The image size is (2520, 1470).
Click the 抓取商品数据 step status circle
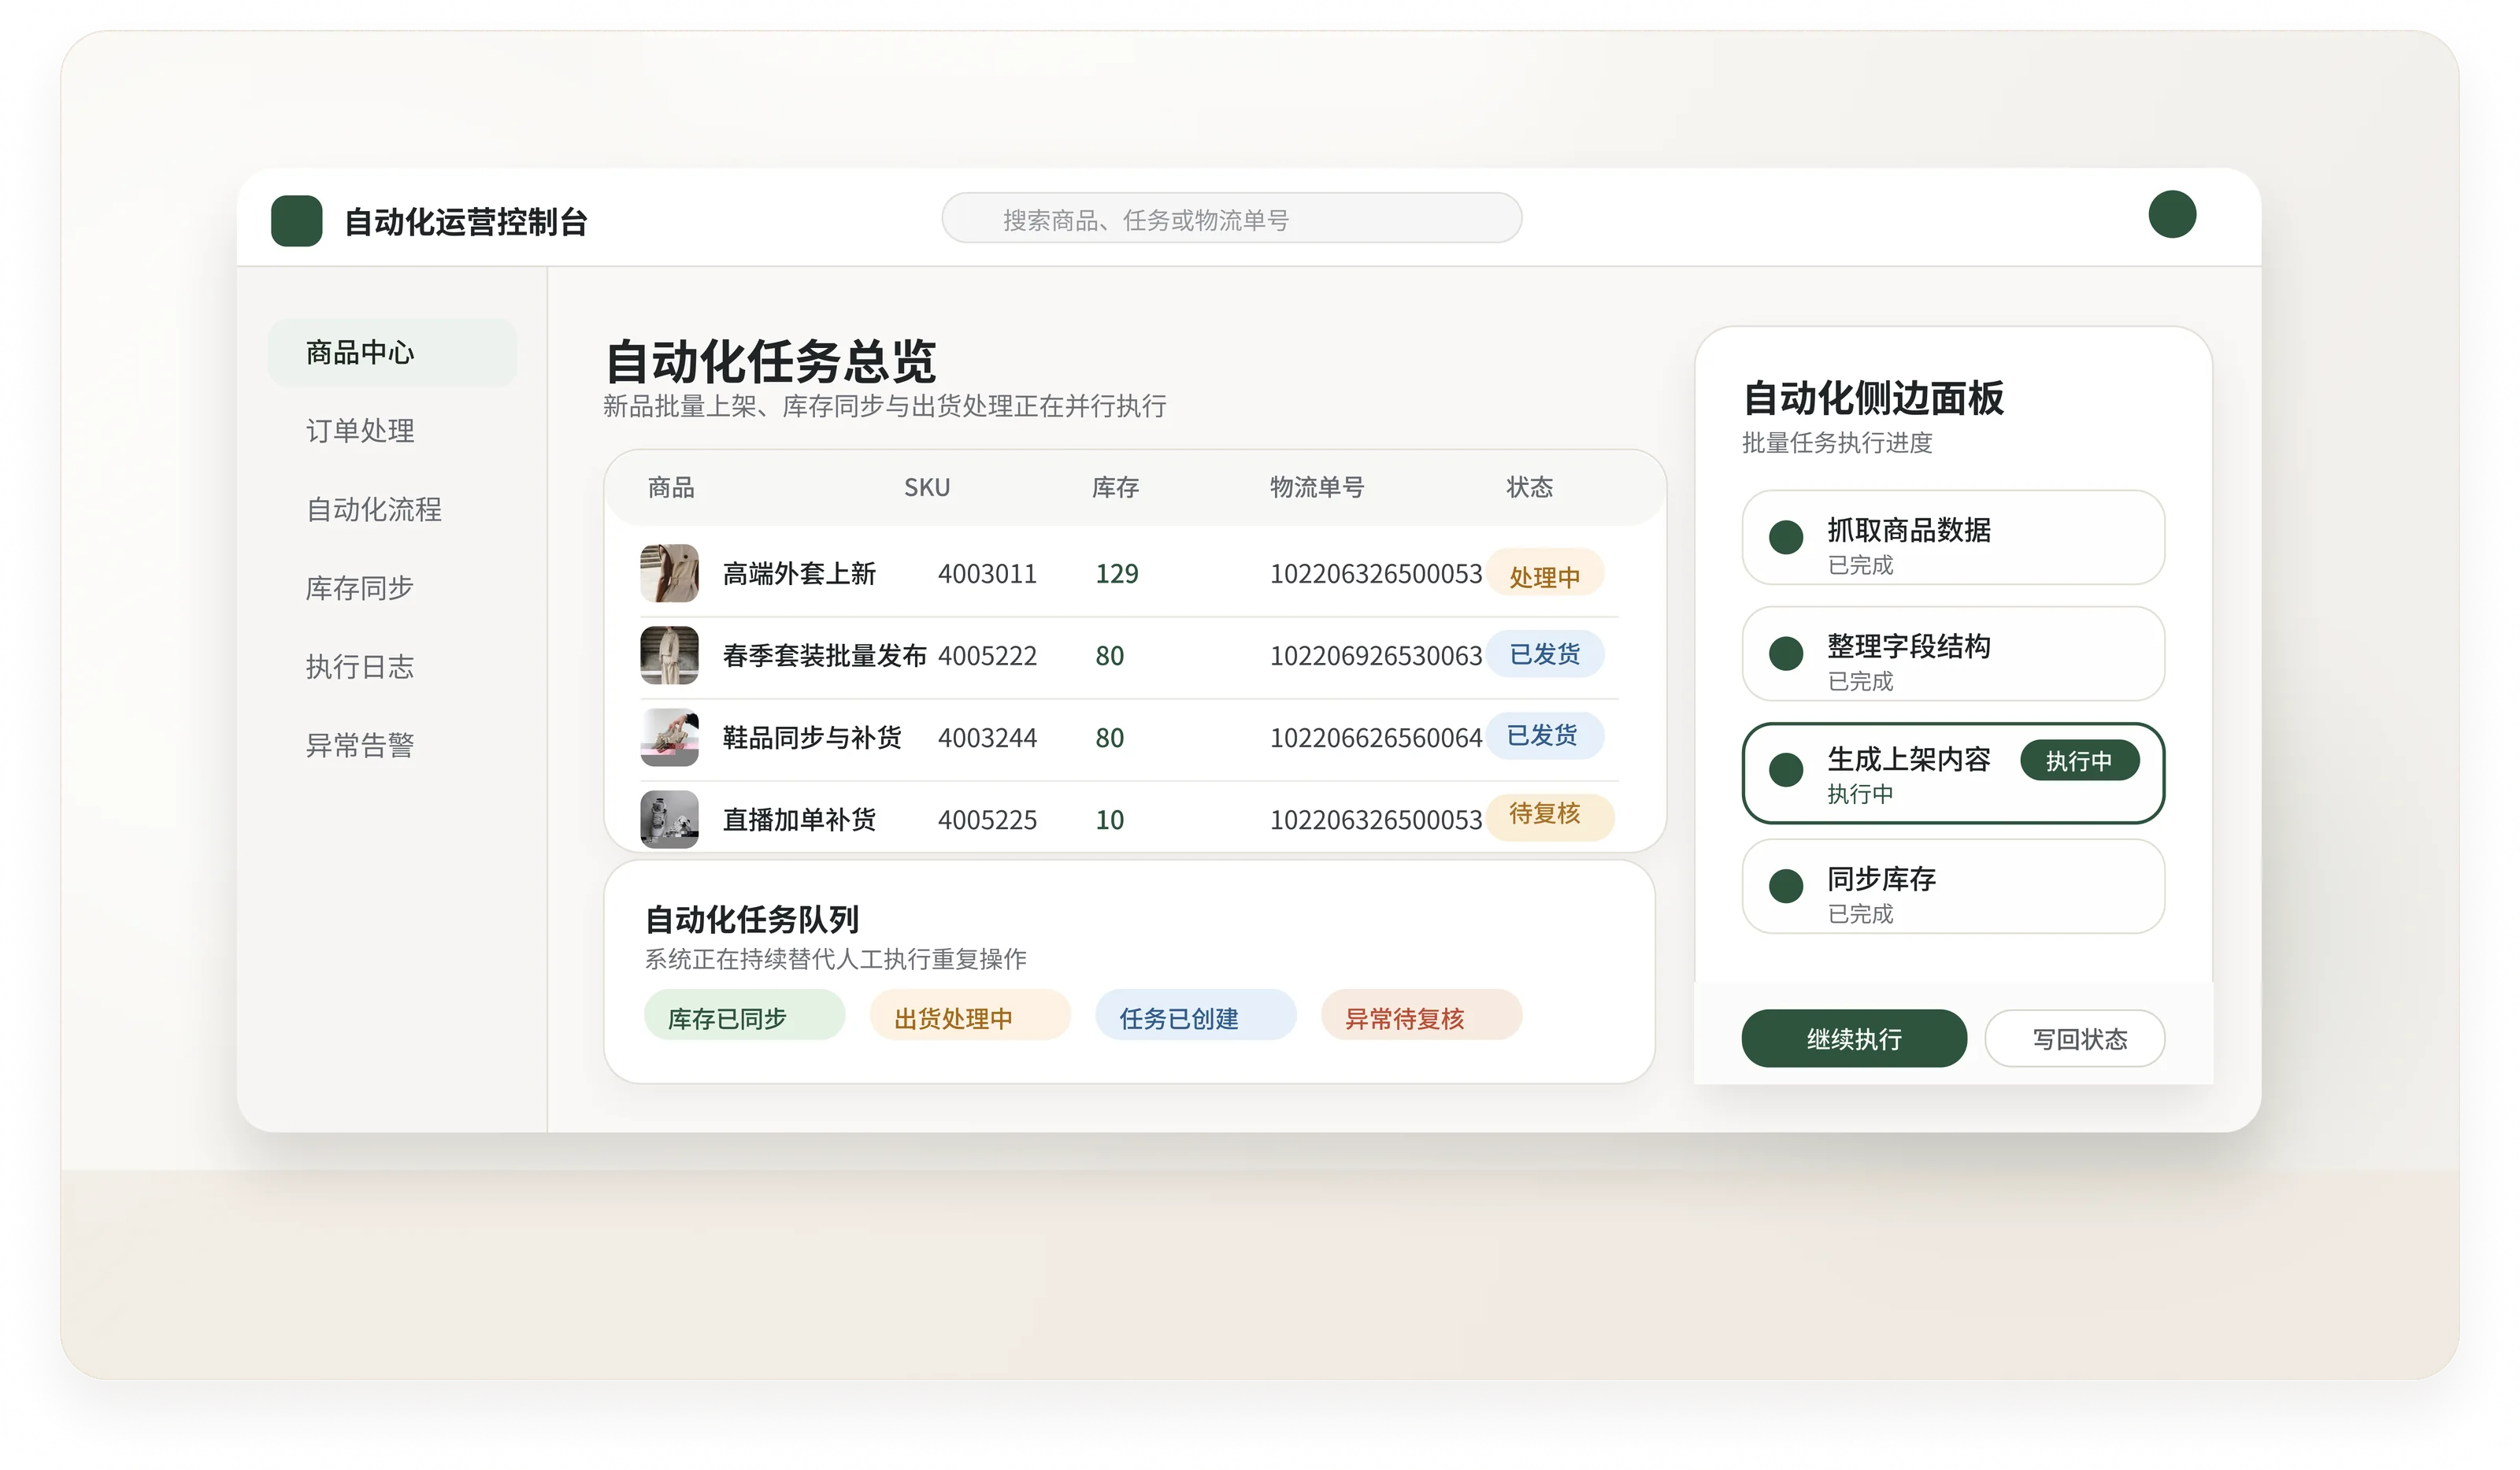(1786, 538)
